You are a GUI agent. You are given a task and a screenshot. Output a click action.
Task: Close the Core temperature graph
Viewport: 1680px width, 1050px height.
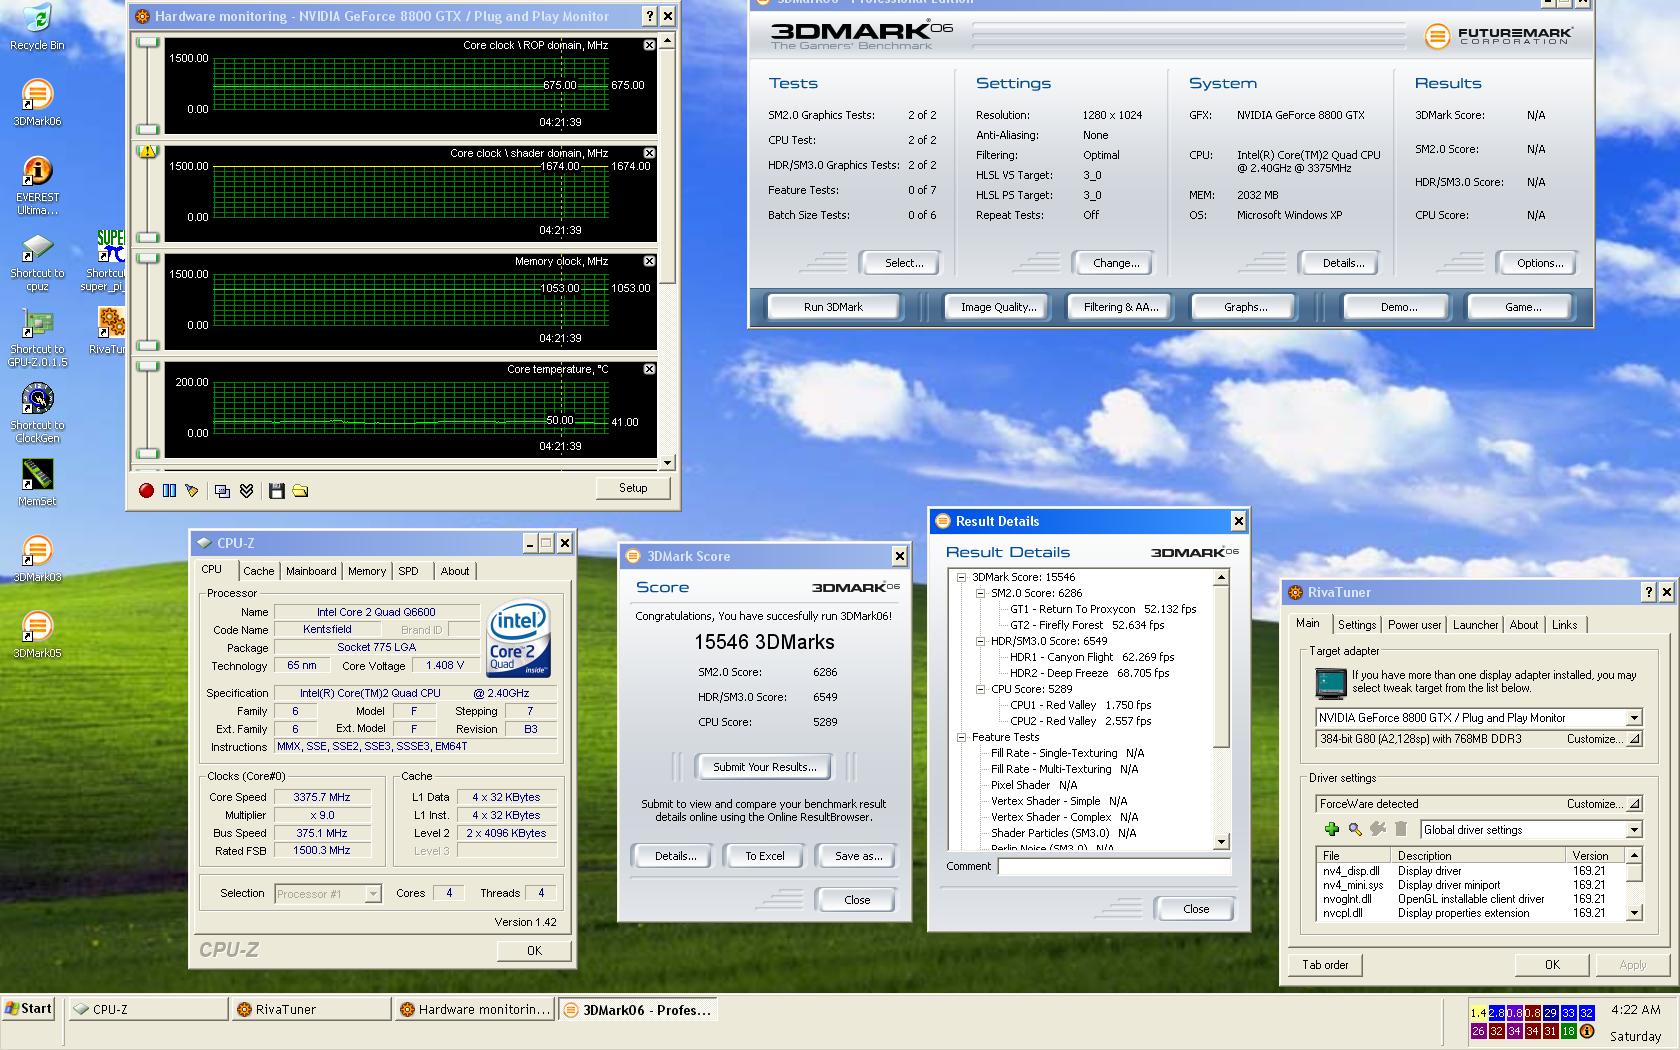[649, 369]
